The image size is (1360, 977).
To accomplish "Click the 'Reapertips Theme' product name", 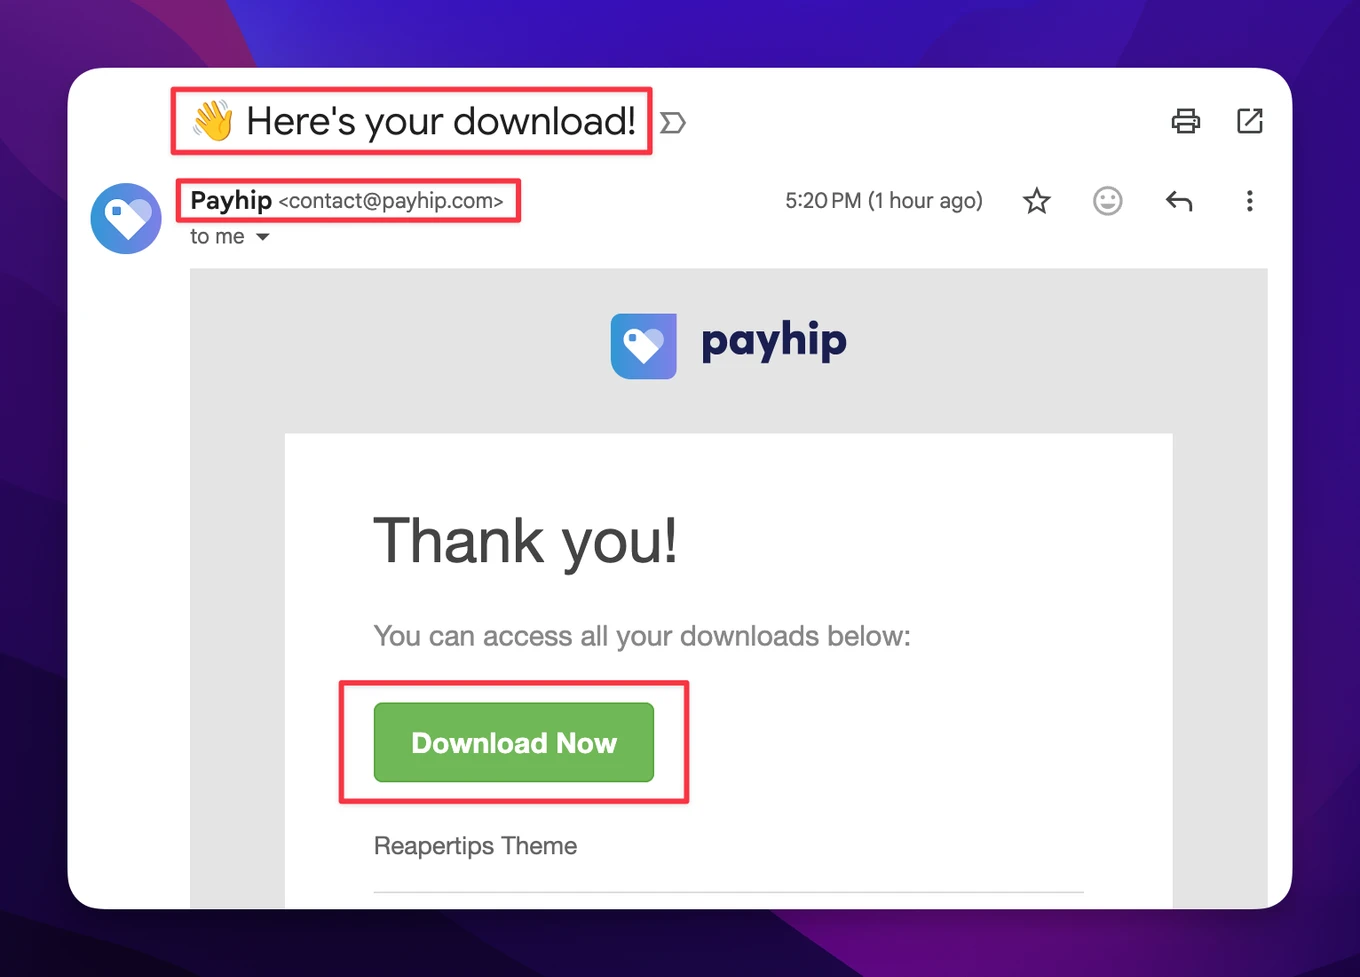I will coord(475,846).
